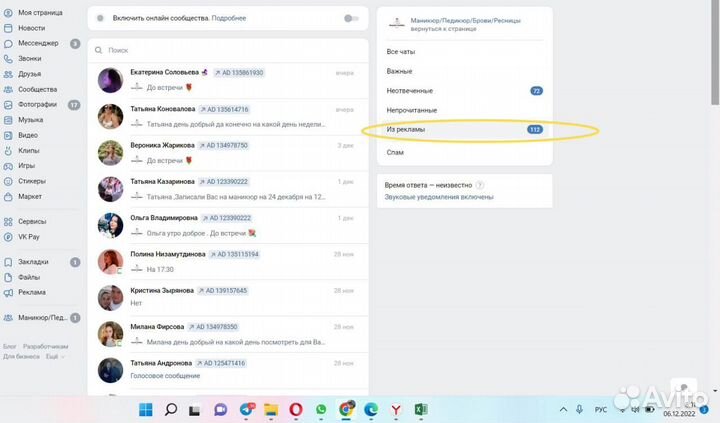Open Bookmarks (Закладки) section
Screen dimensions: 720x423
coord(33,262)
